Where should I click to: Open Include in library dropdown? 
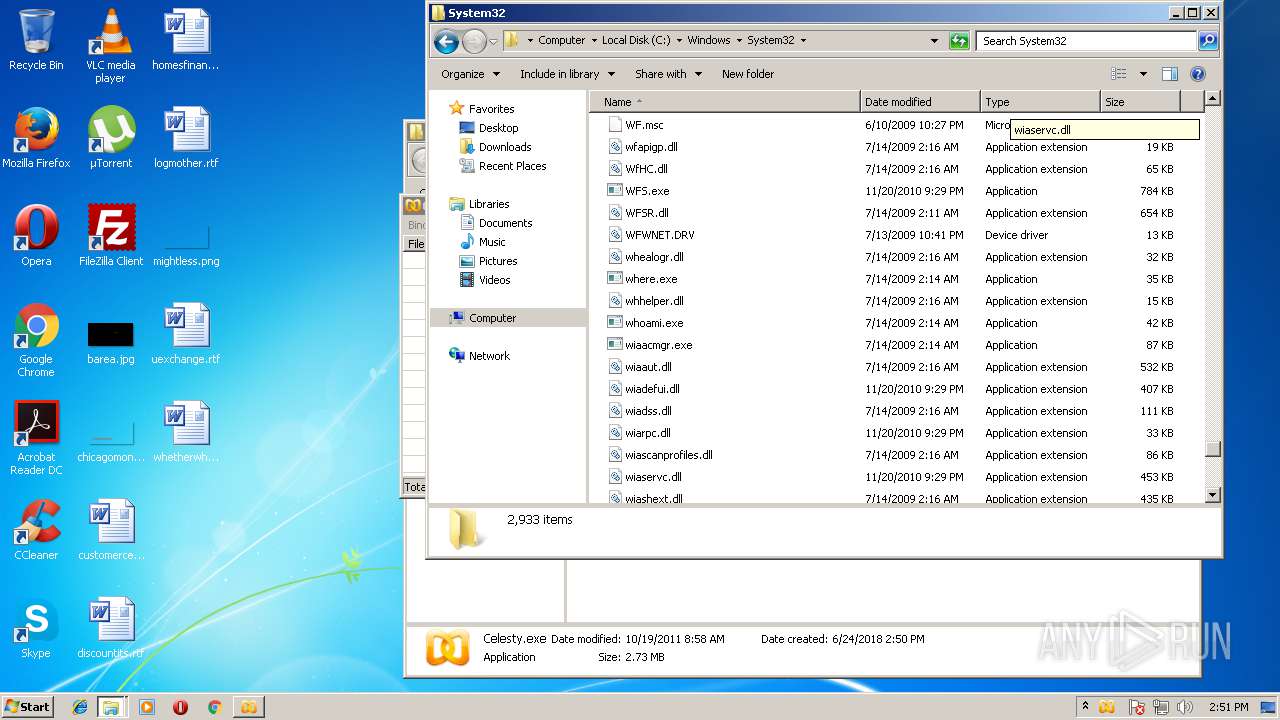[566, 74]
